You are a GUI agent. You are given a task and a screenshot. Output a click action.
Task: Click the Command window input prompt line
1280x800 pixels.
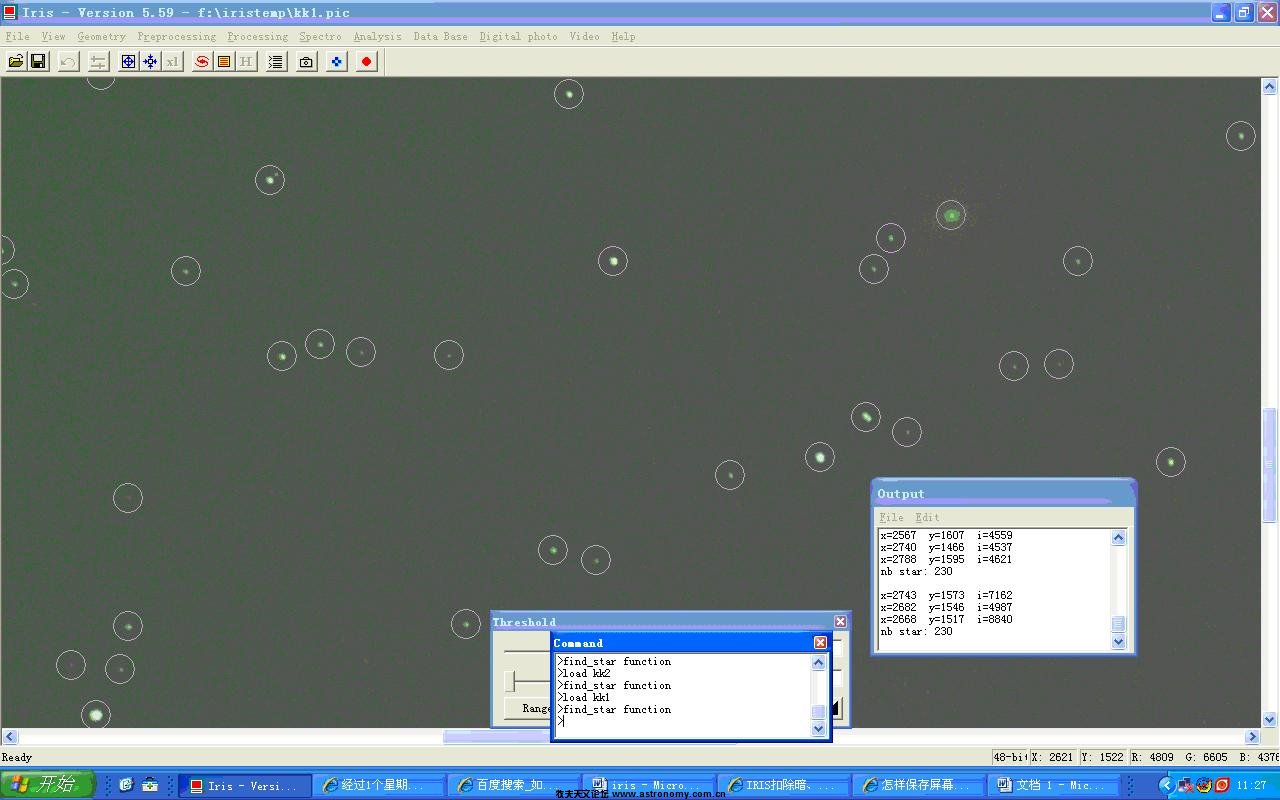683,721
